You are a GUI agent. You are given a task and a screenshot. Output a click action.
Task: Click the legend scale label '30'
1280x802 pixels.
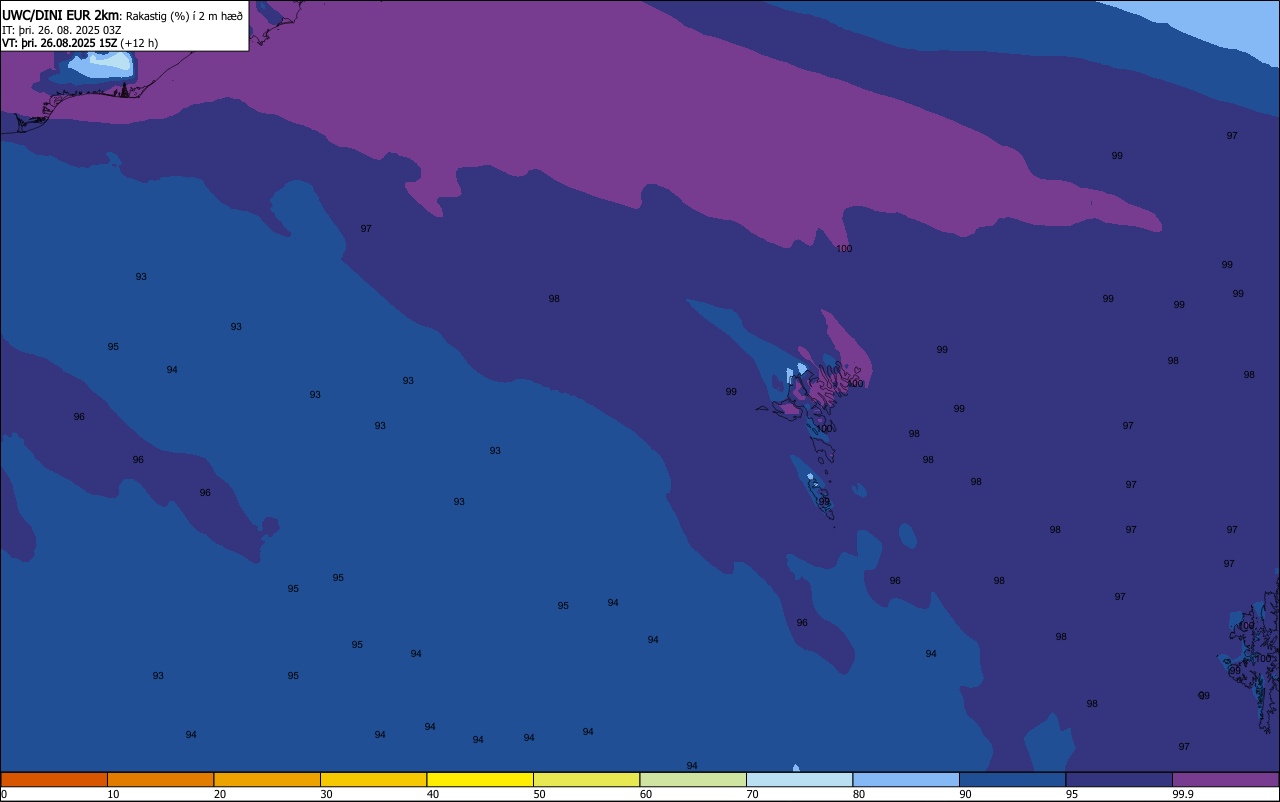[x=326, y=794]
